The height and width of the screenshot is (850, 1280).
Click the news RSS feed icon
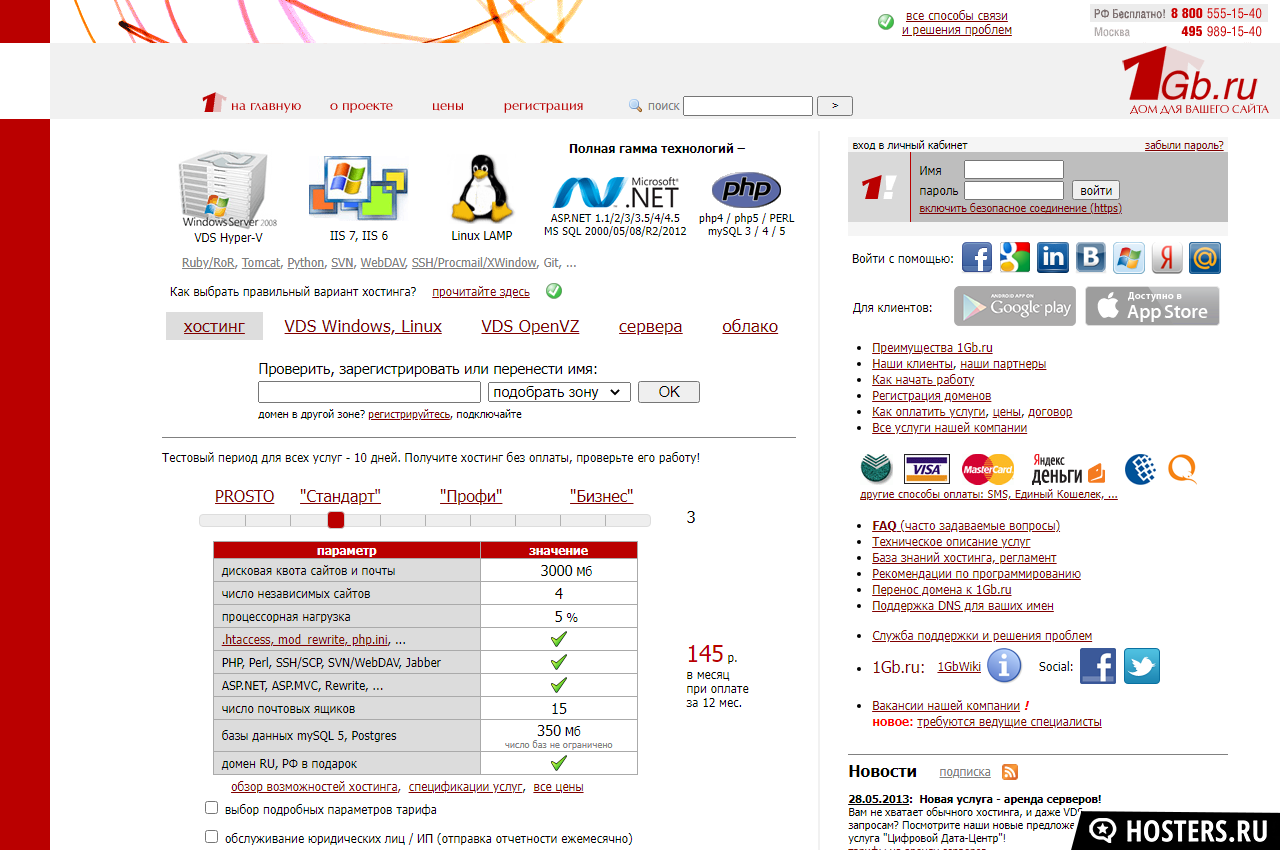click(x=1010, y=772)
